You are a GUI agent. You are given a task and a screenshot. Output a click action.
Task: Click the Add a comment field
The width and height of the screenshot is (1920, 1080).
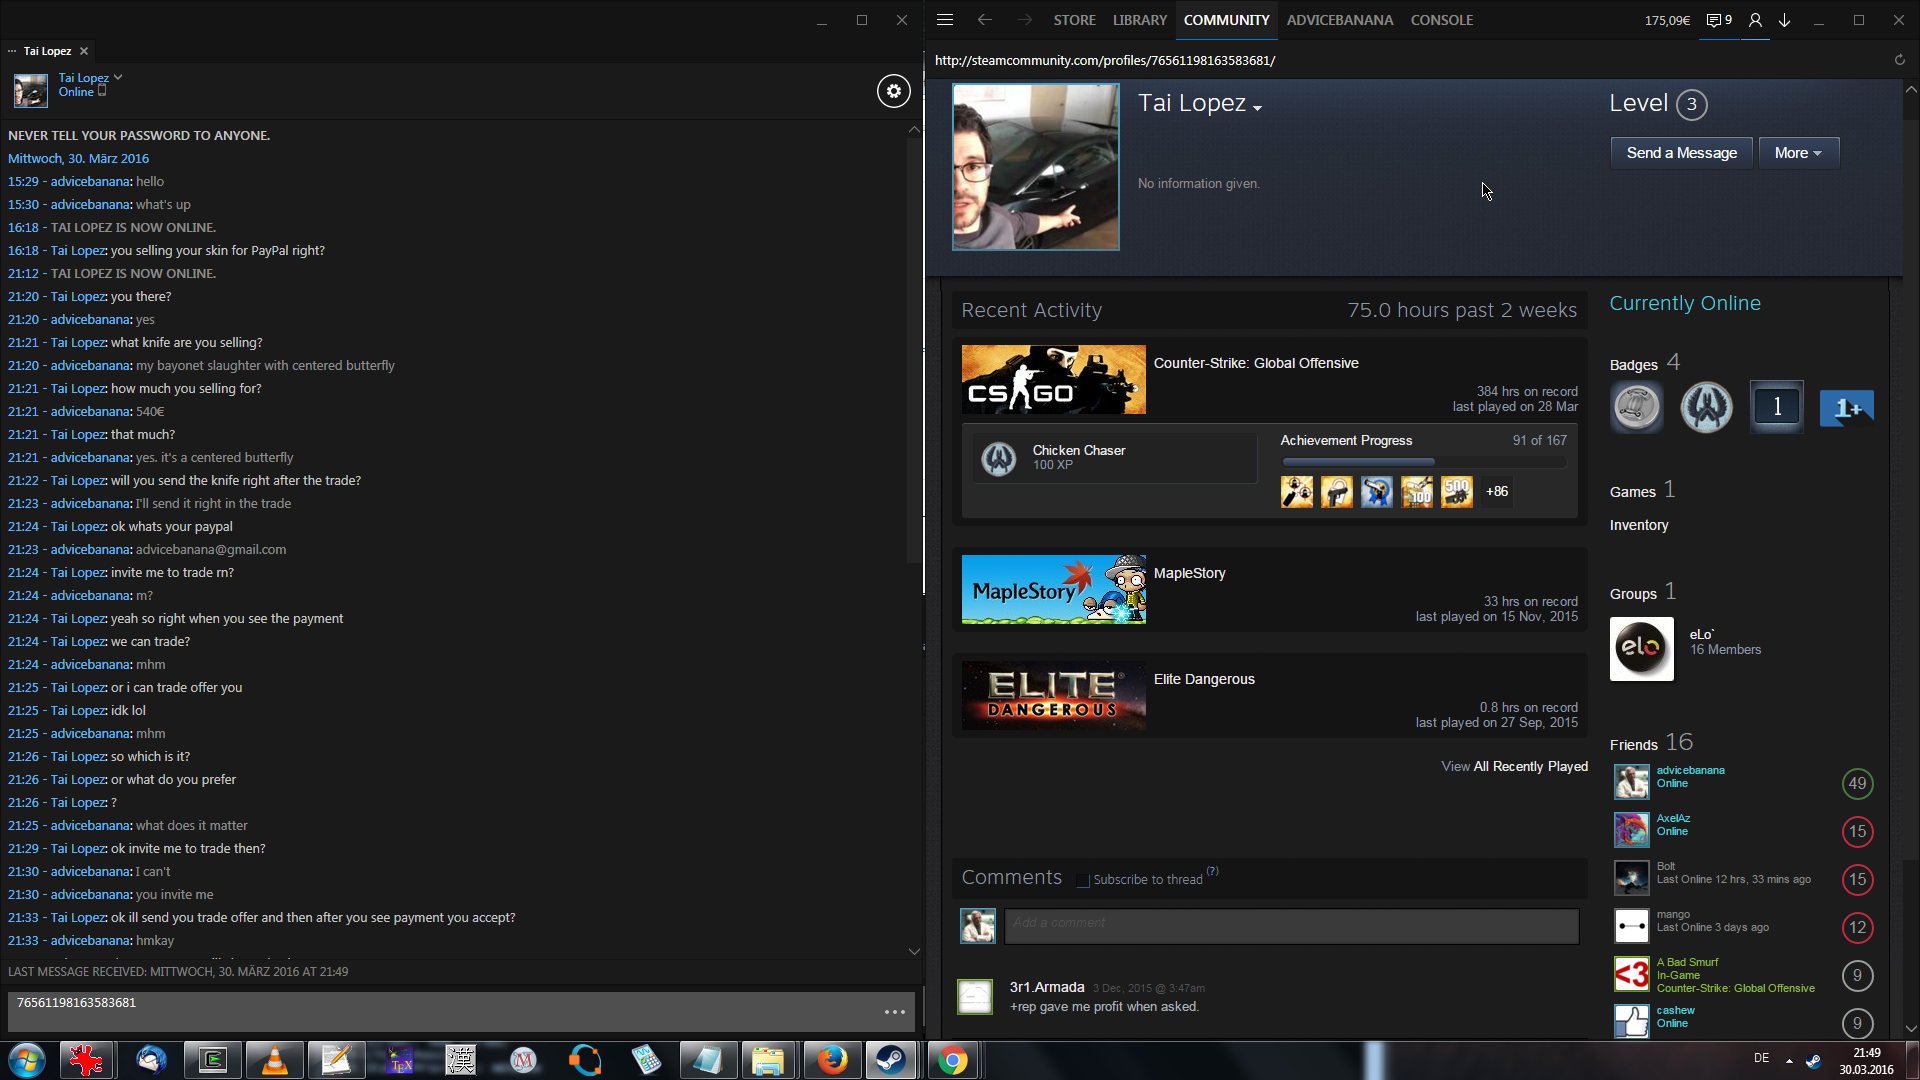point(1291,925)
